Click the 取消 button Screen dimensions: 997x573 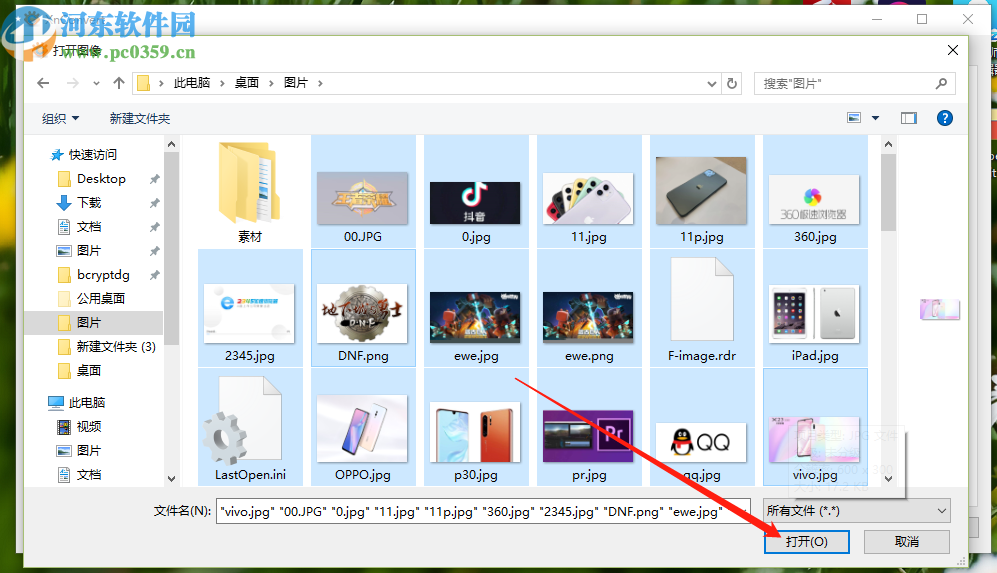(x=907, y=541)
